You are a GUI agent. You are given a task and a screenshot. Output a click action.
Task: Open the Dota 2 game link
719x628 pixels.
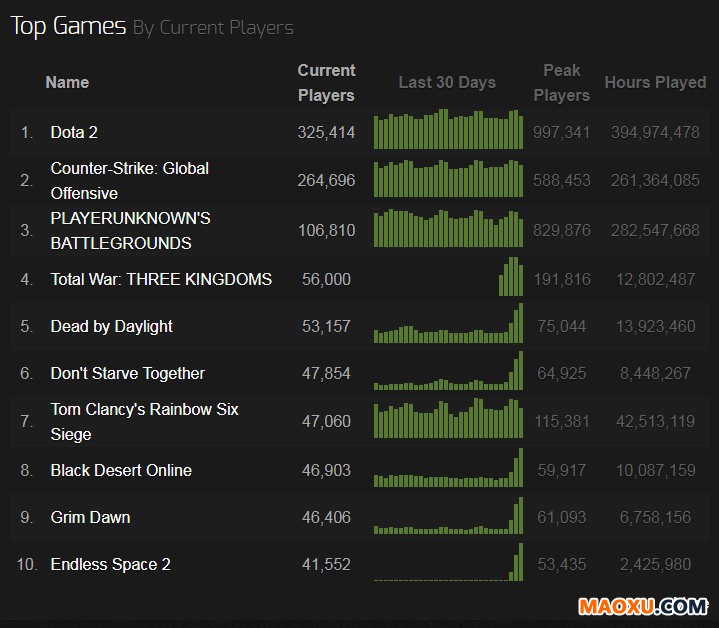(x=74, y=132)
